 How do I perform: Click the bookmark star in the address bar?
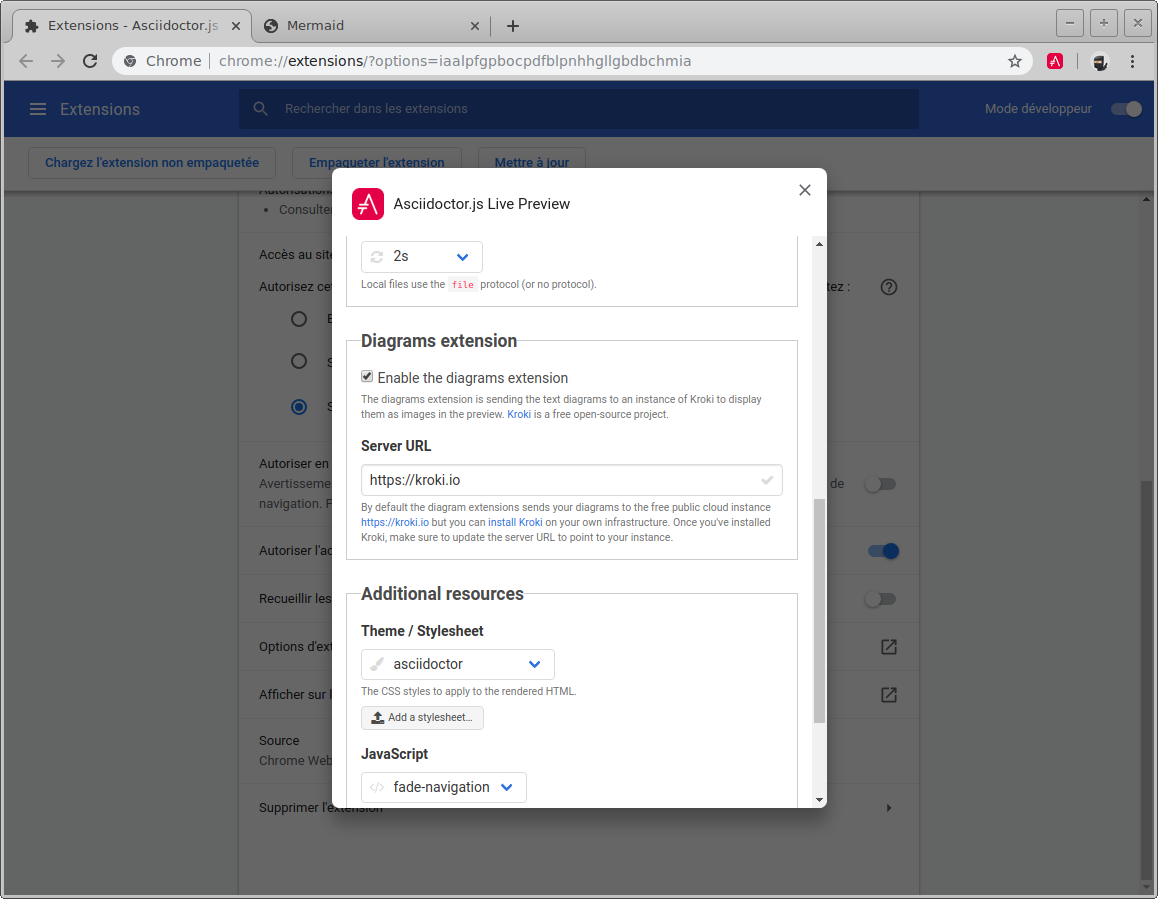click(1015, 61)
